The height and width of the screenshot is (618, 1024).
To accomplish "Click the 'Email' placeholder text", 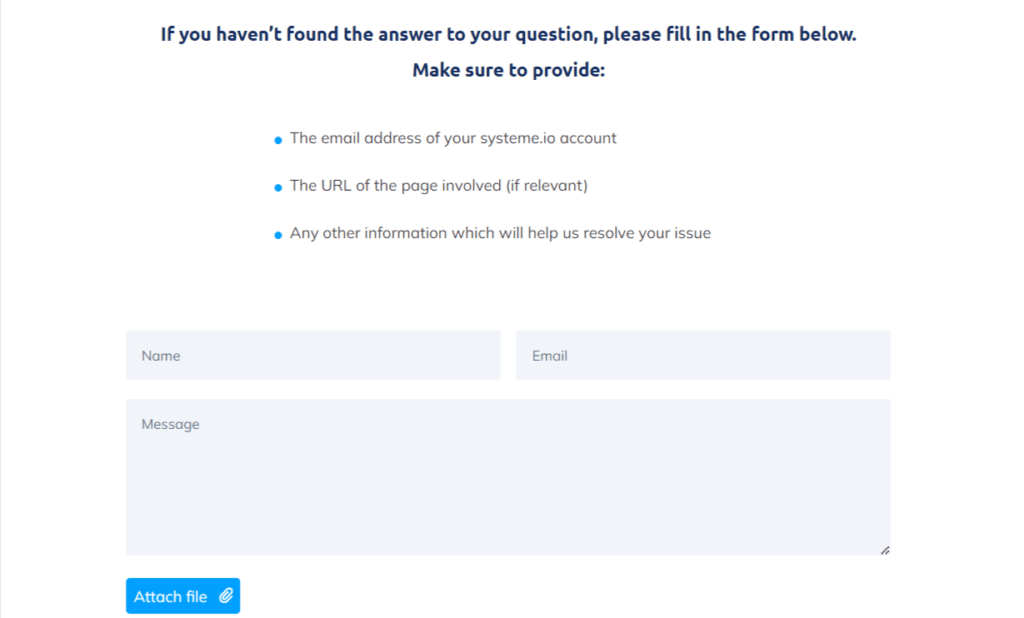I will [x=549, y=356].
